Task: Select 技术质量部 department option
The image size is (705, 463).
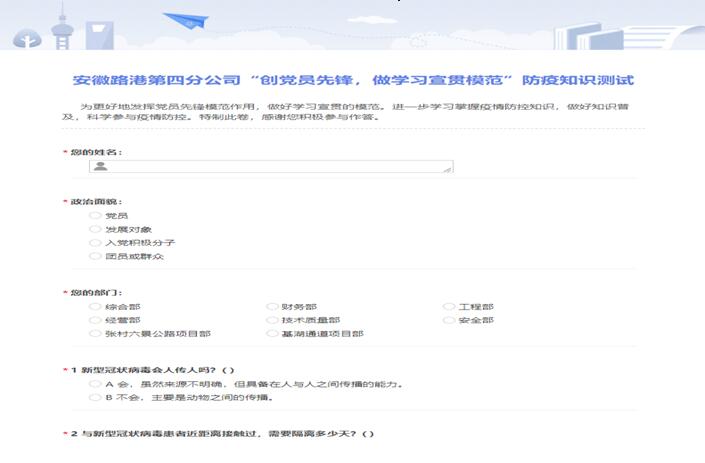Action: (x=272, y=320)
